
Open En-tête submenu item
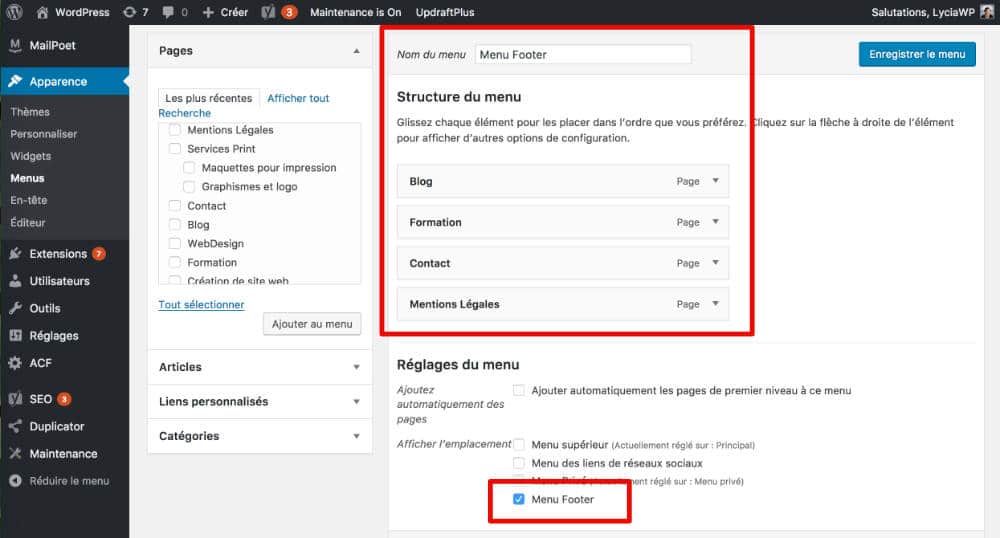tap(29, 200)
